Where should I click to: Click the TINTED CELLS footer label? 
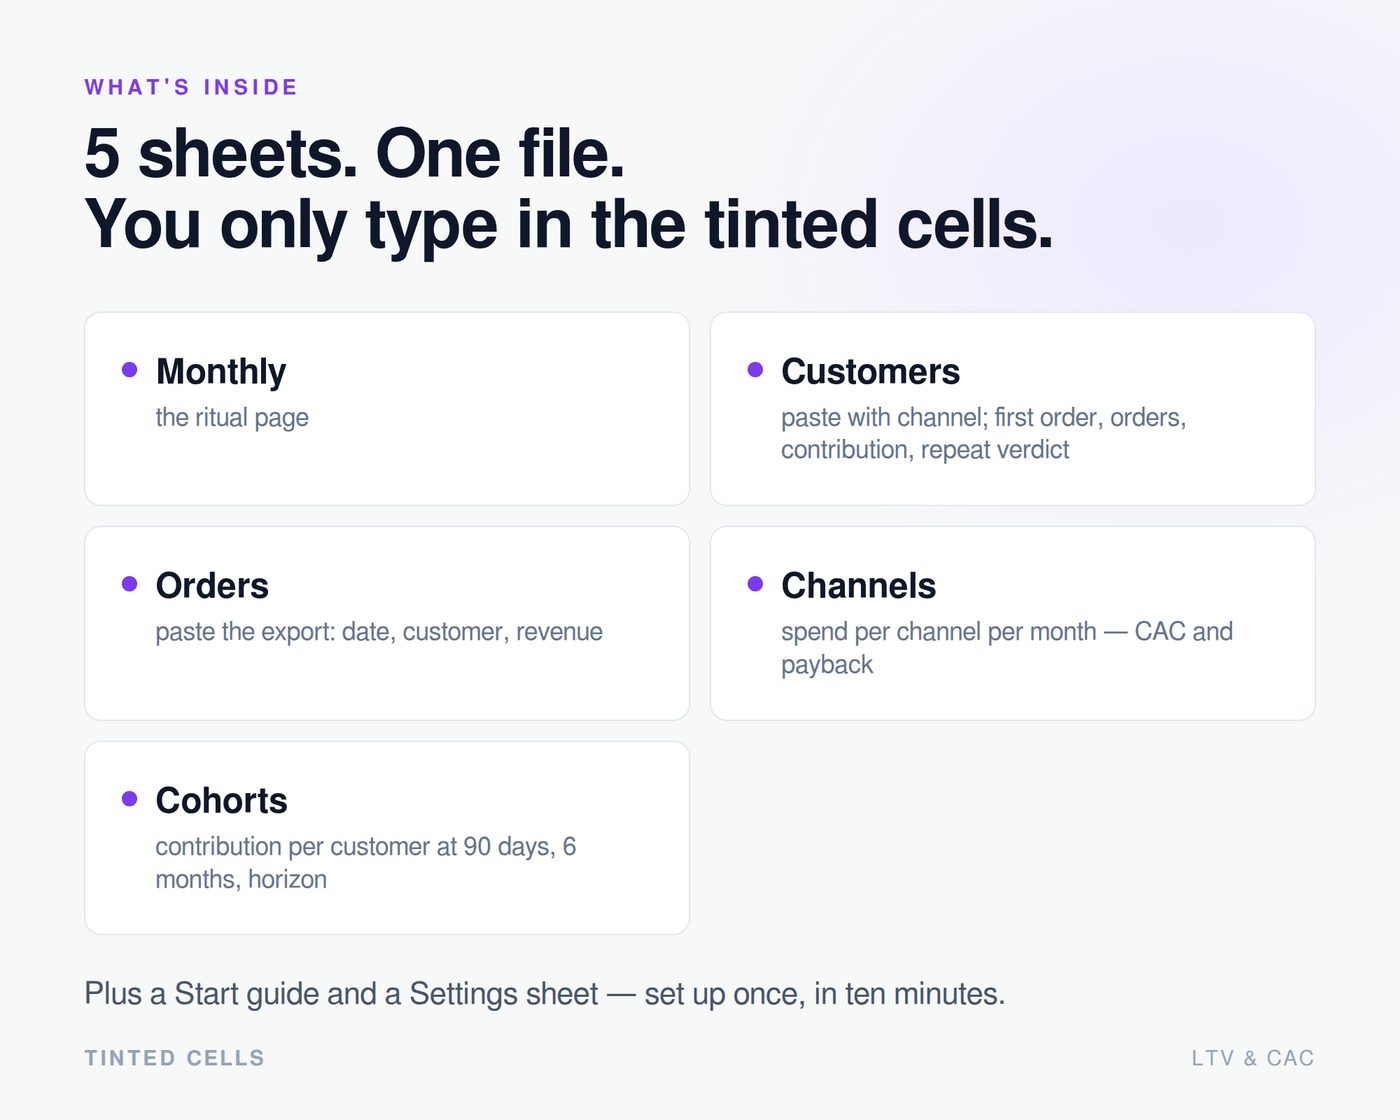(175, 1058)
